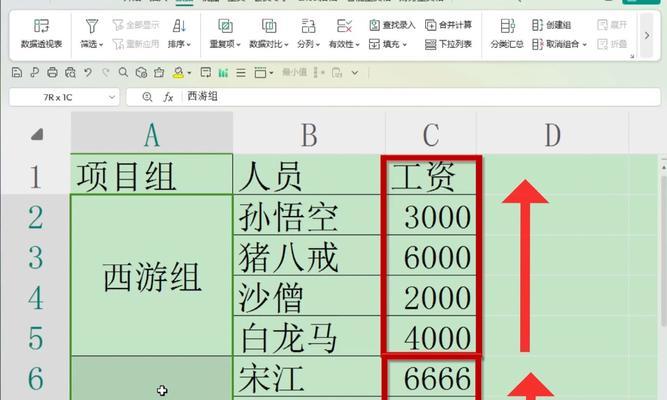Click the undo arrow icon

tap(88, 73)
